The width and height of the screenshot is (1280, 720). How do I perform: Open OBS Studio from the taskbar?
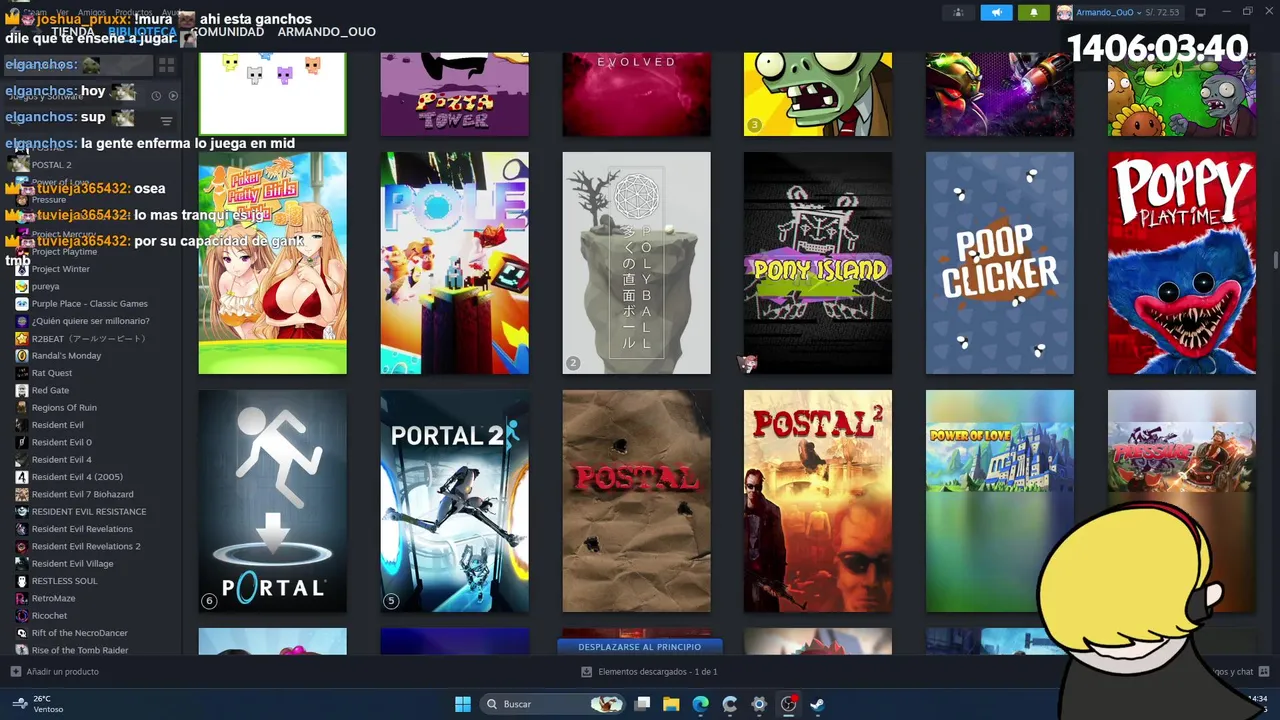pos(788,704)
